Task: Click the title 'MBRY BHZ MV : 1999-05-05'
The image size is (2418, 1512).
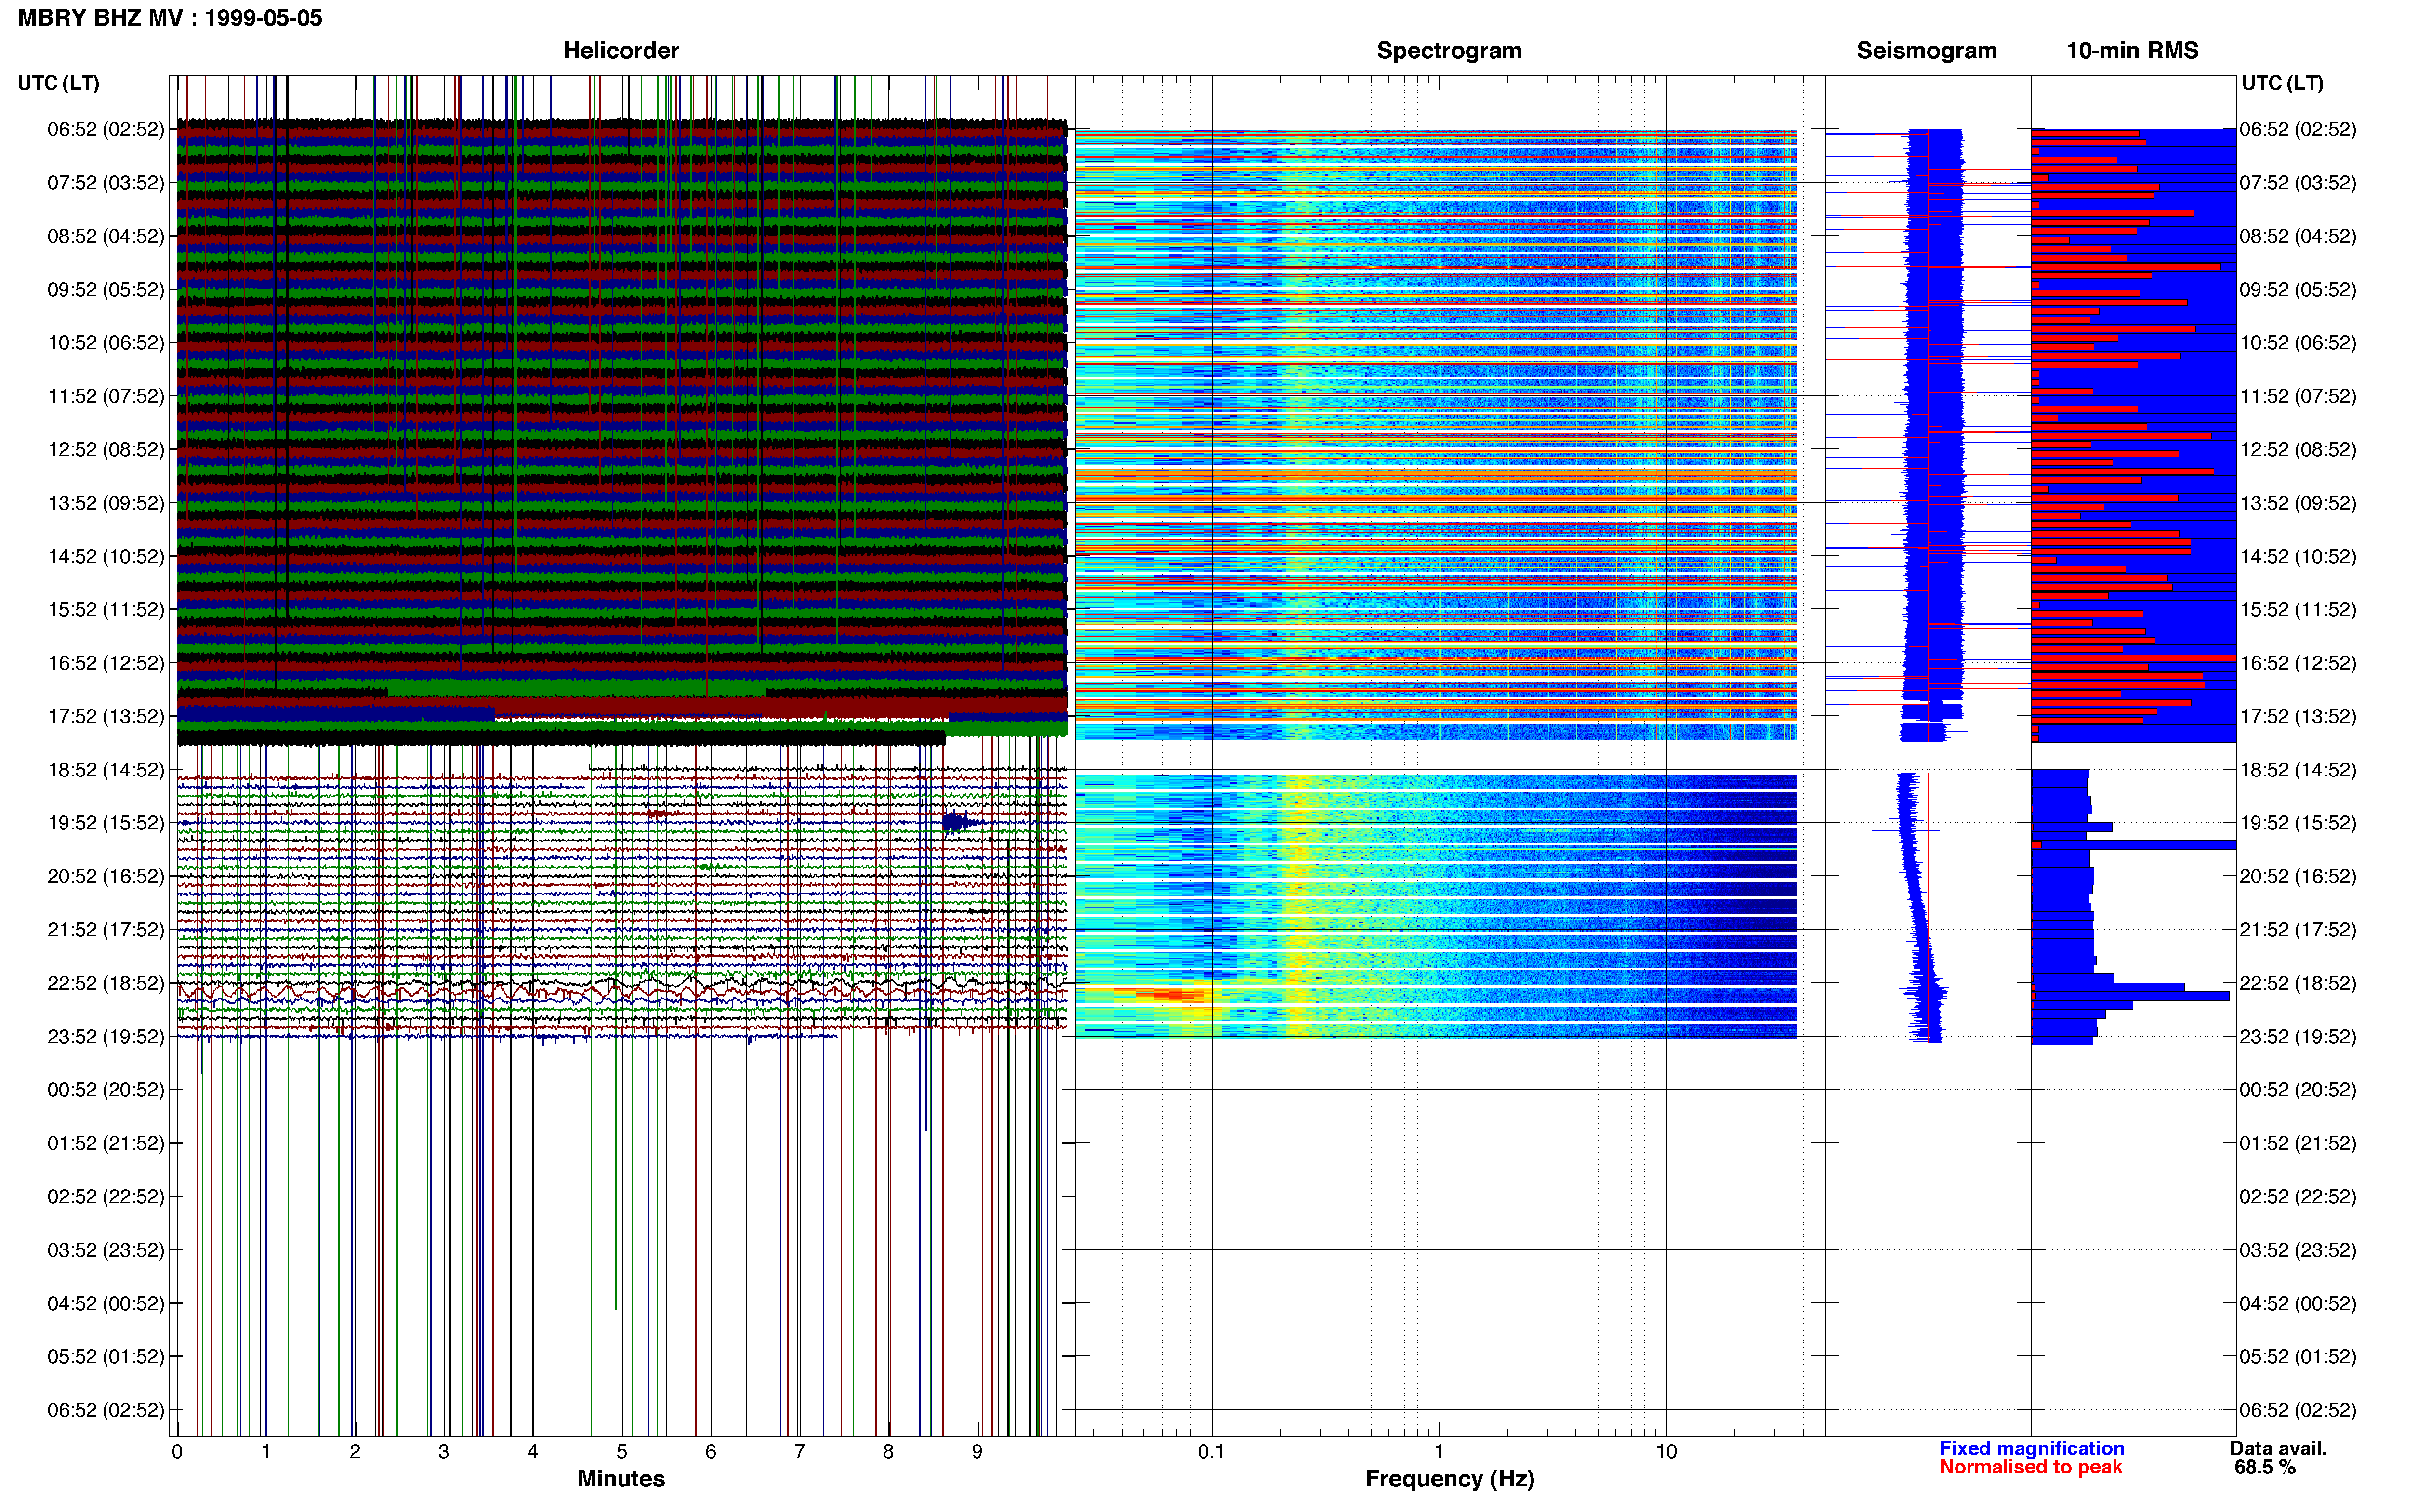Action: [170, 18]
